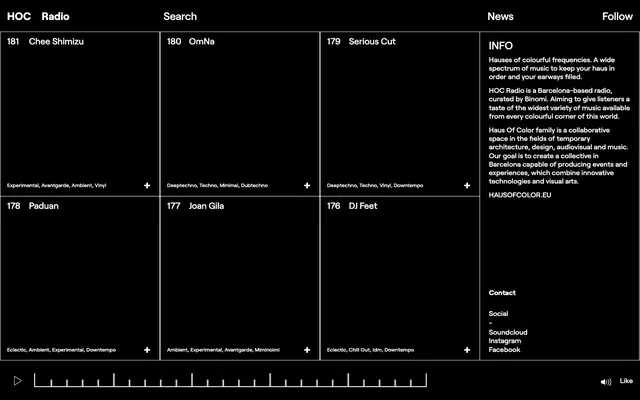Go to the Radio section in header
Screen dimensions: 640x400
click(x=55, y=16)
